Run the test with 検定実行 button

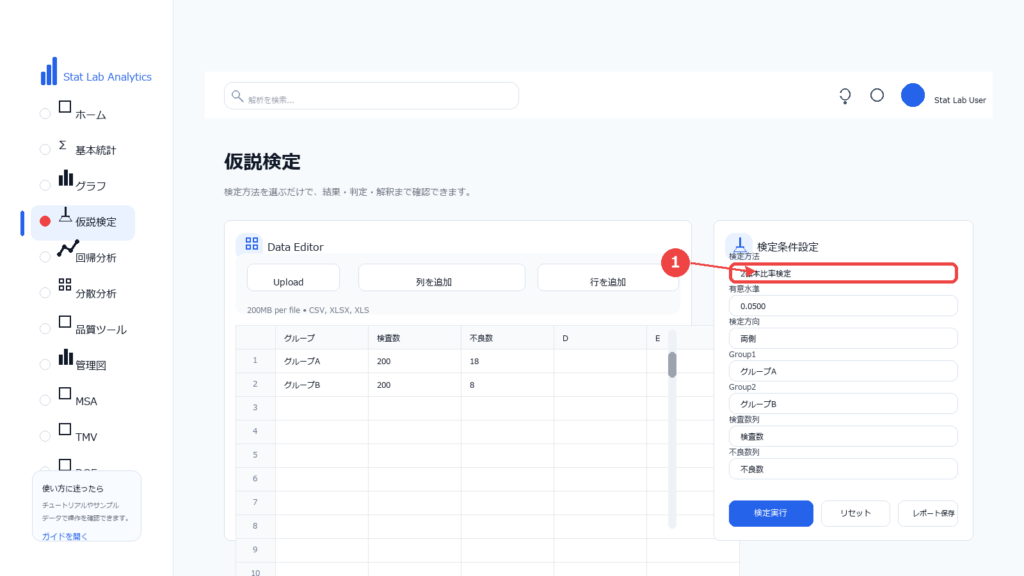(x=771, y=513)
